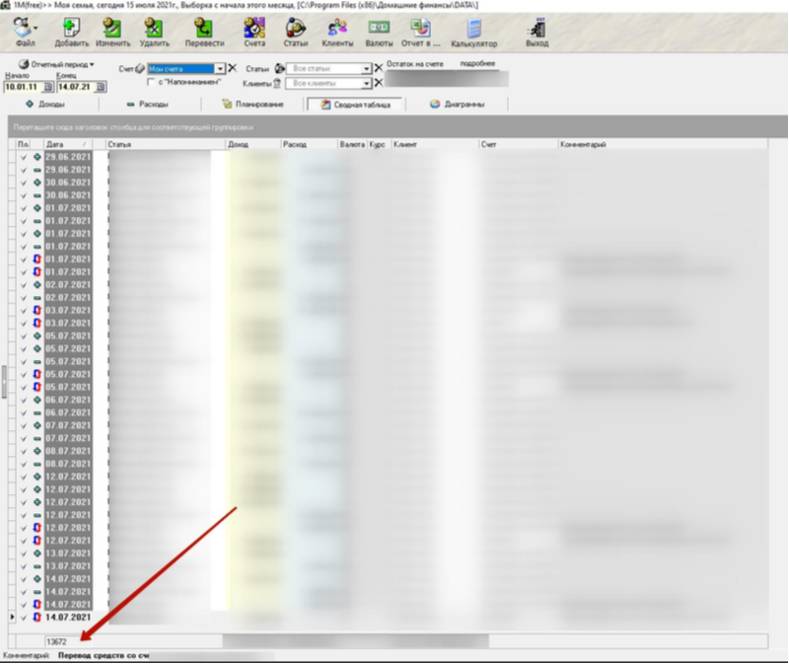The image size is (789, 664).
Task: Expand the Счет "Мои счета" dropdown
Action: click(220, 68)
